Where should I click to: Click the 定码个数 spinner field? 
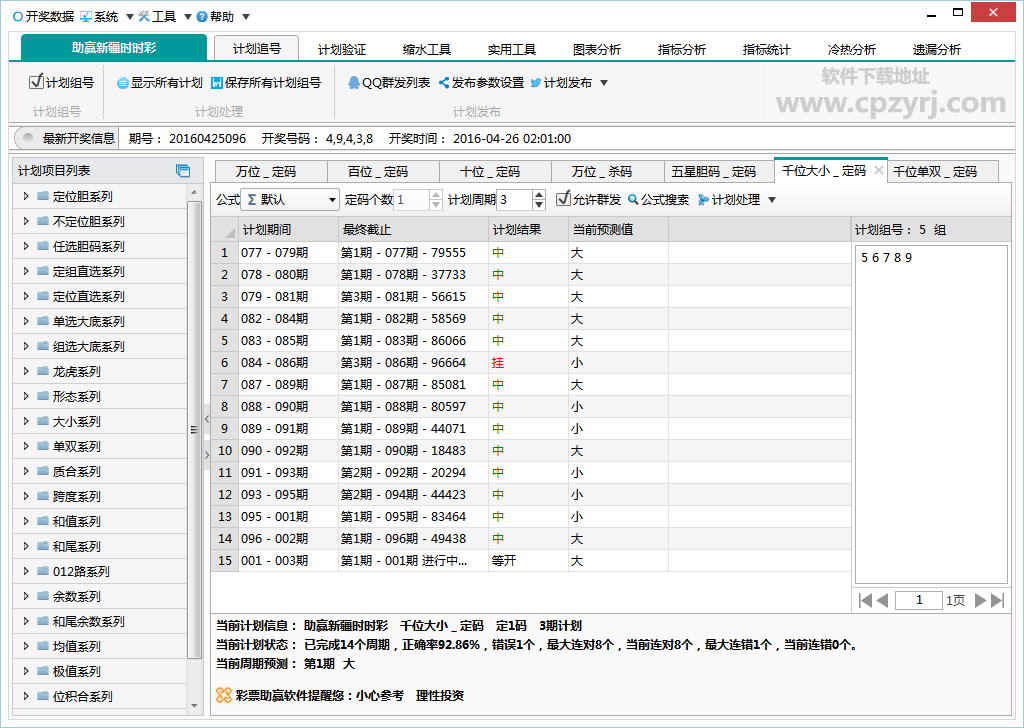coord(411,200)
